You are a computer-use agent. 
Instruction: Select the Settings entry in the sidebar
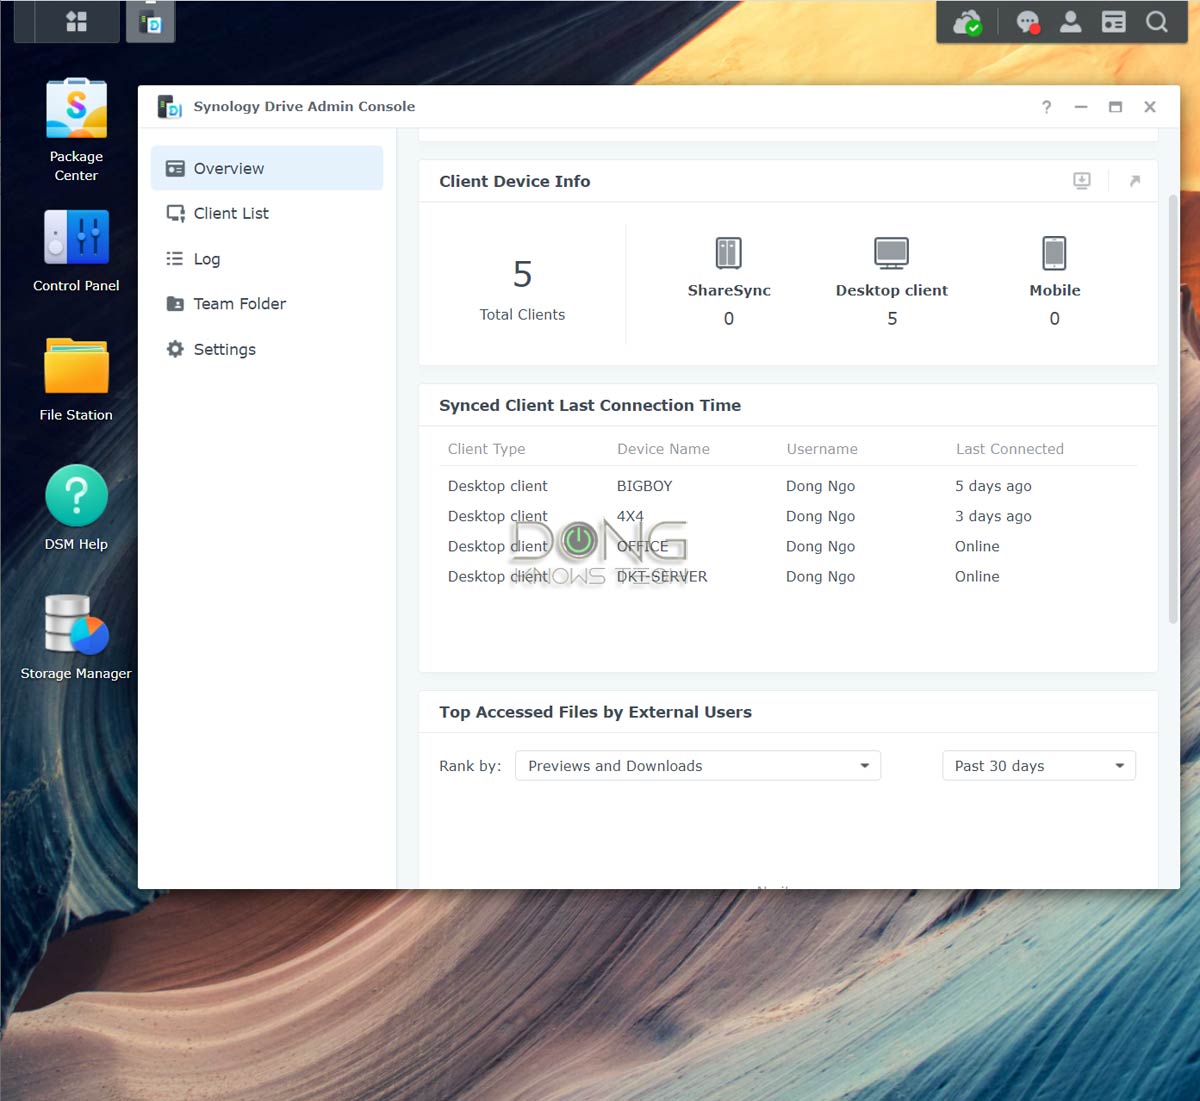[224, 349]
